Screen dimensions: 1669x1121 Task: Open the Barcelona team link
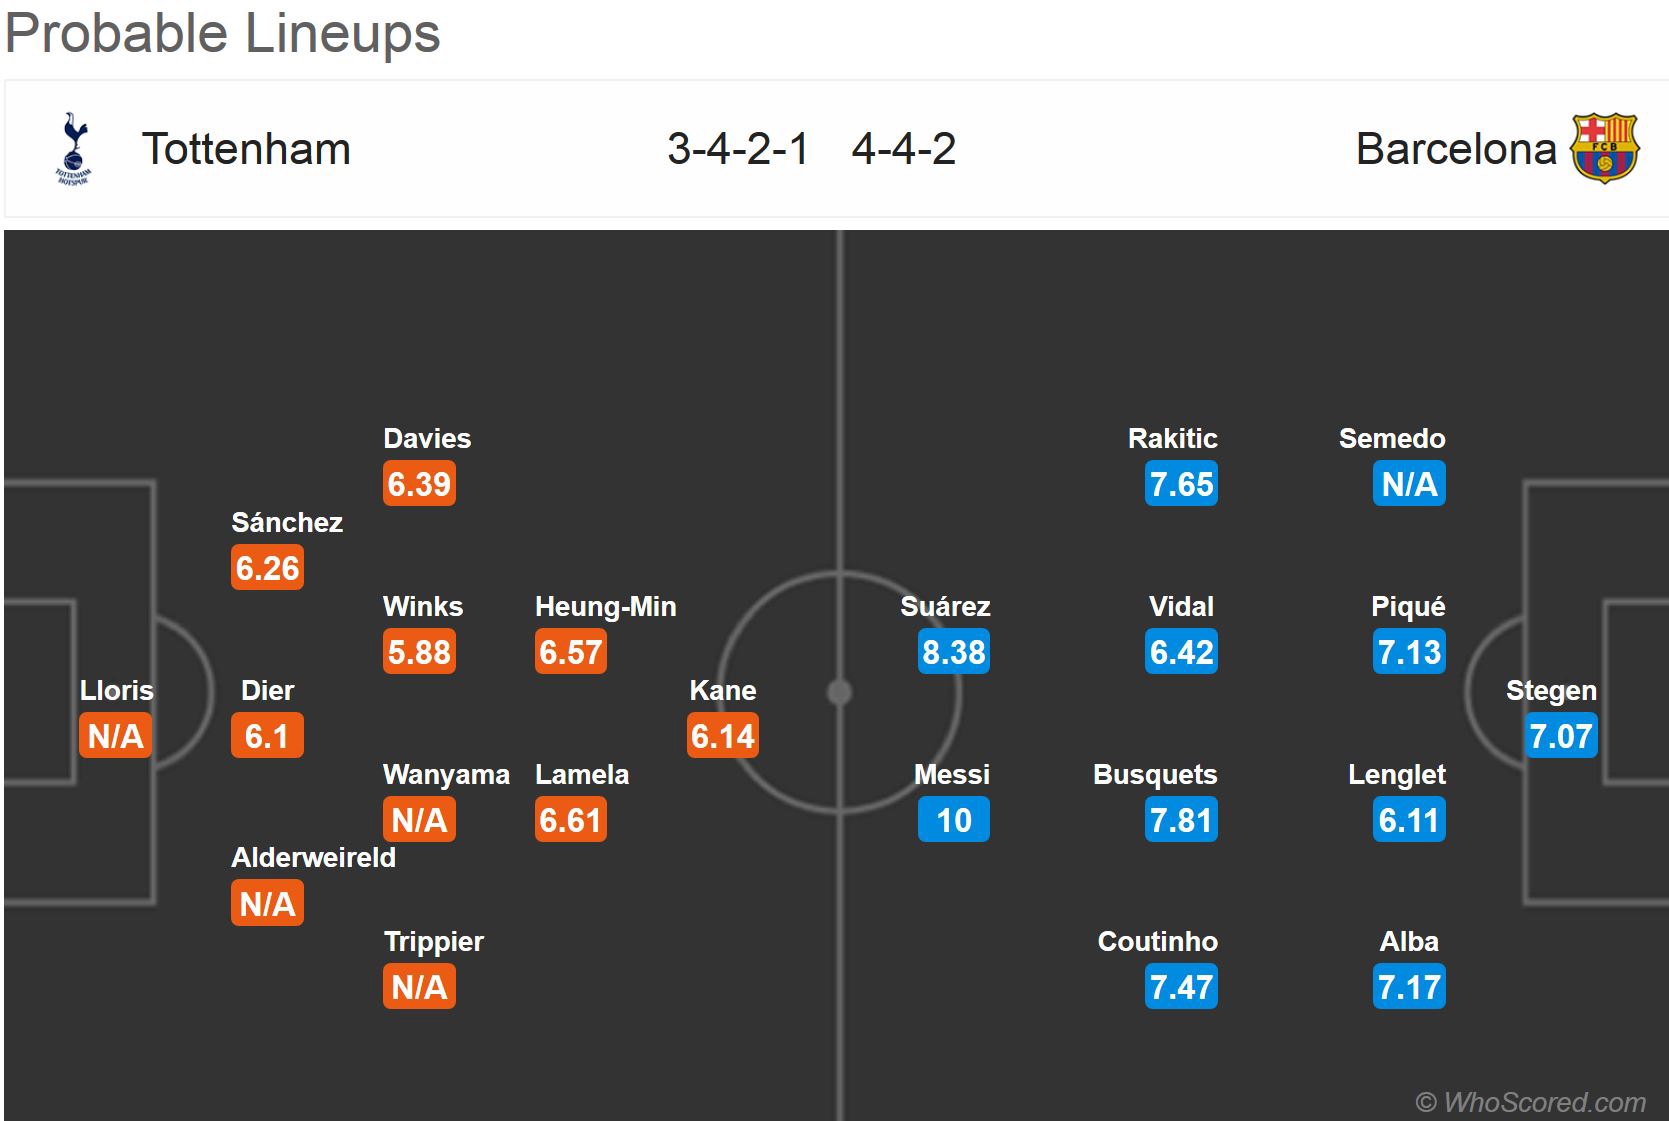(1455, 149)
